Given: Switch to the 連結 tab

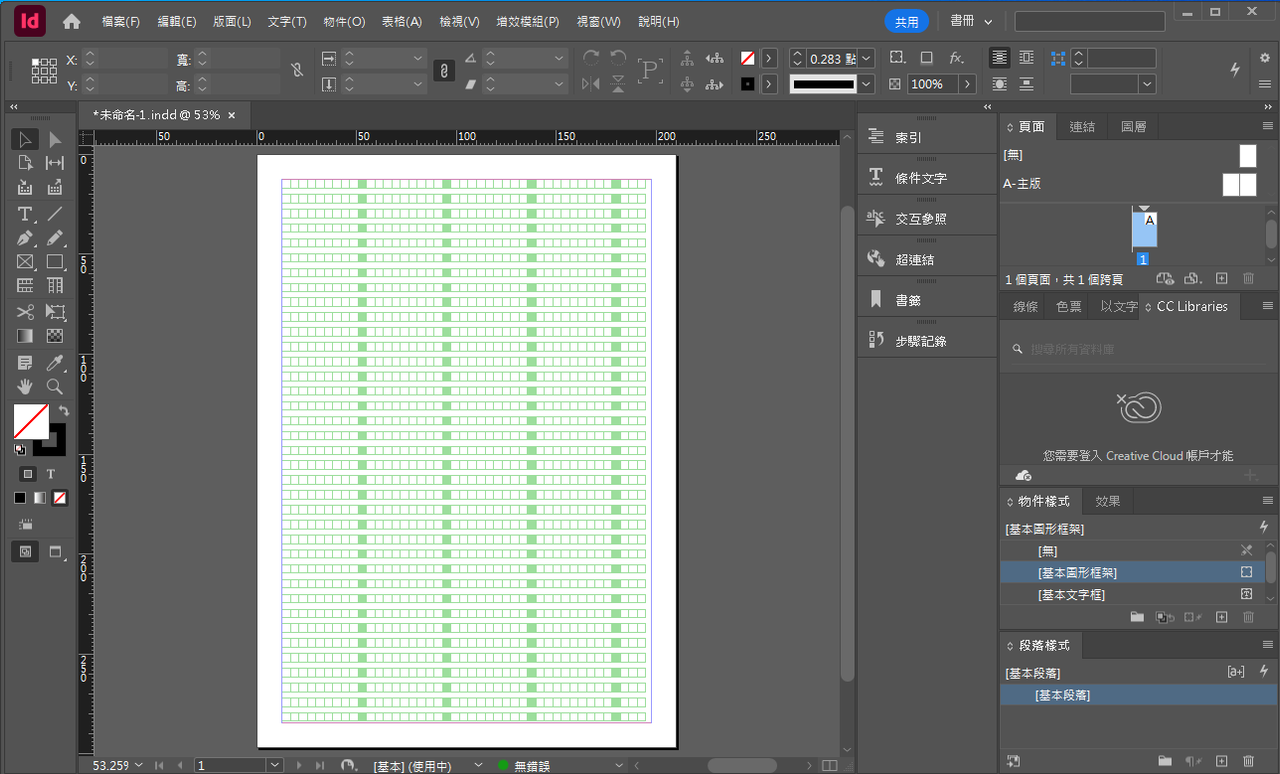Looking at the screenshot, I should [x=1082, y=126].
